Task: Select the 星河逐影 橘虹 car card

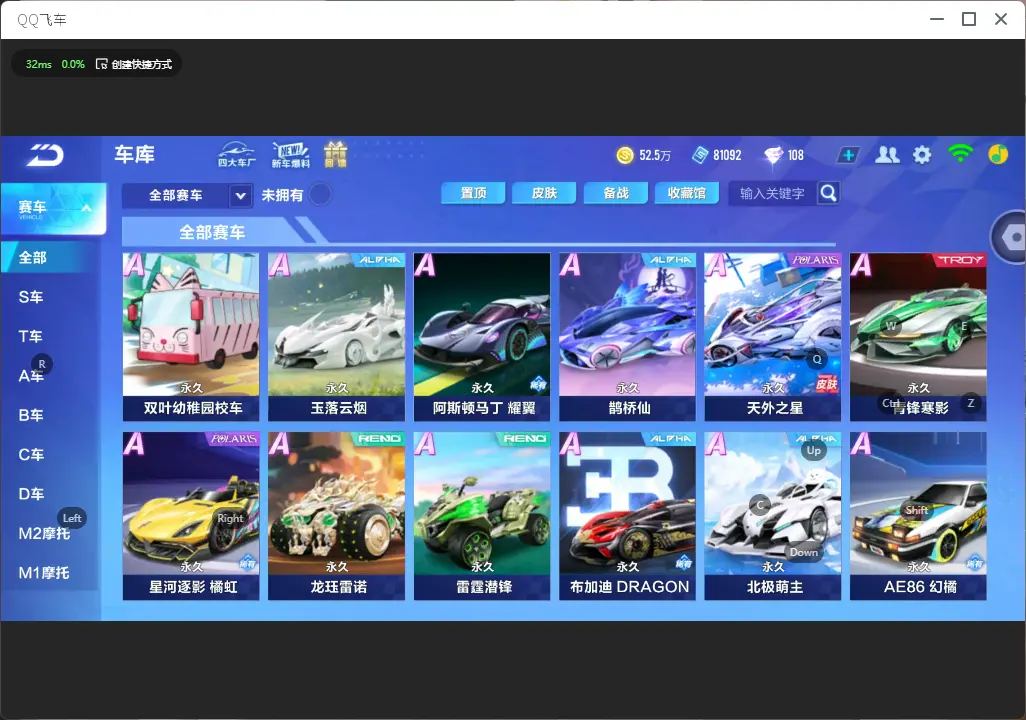Action: (x=191, y=516)
